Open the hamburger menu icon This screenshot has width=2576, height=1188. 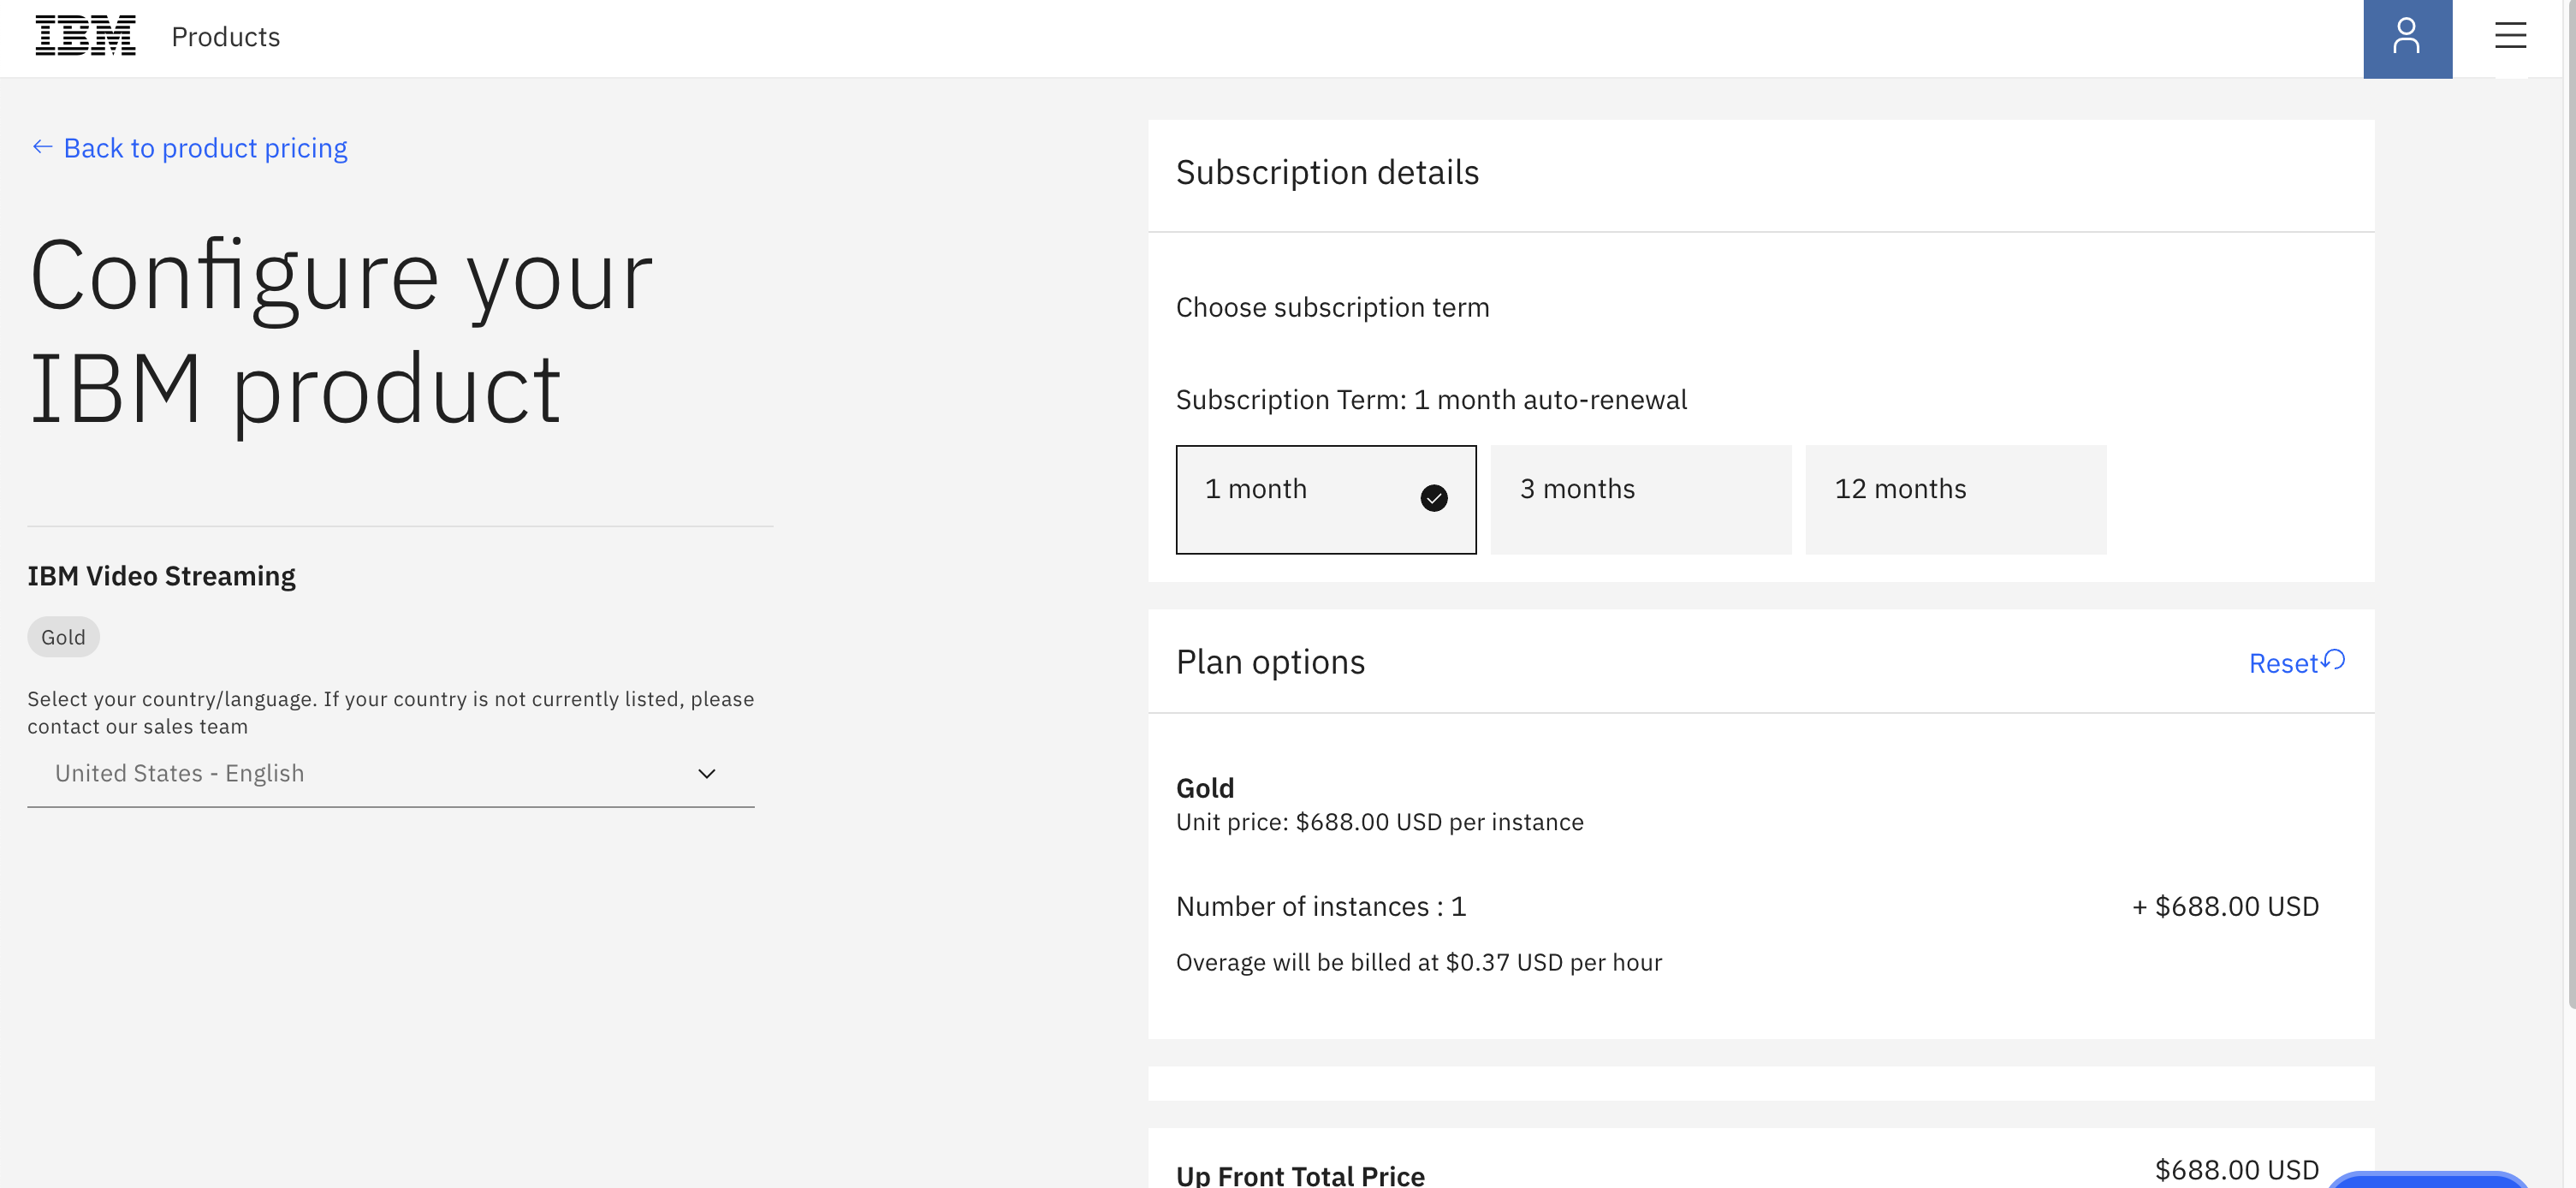point(2510,36)
